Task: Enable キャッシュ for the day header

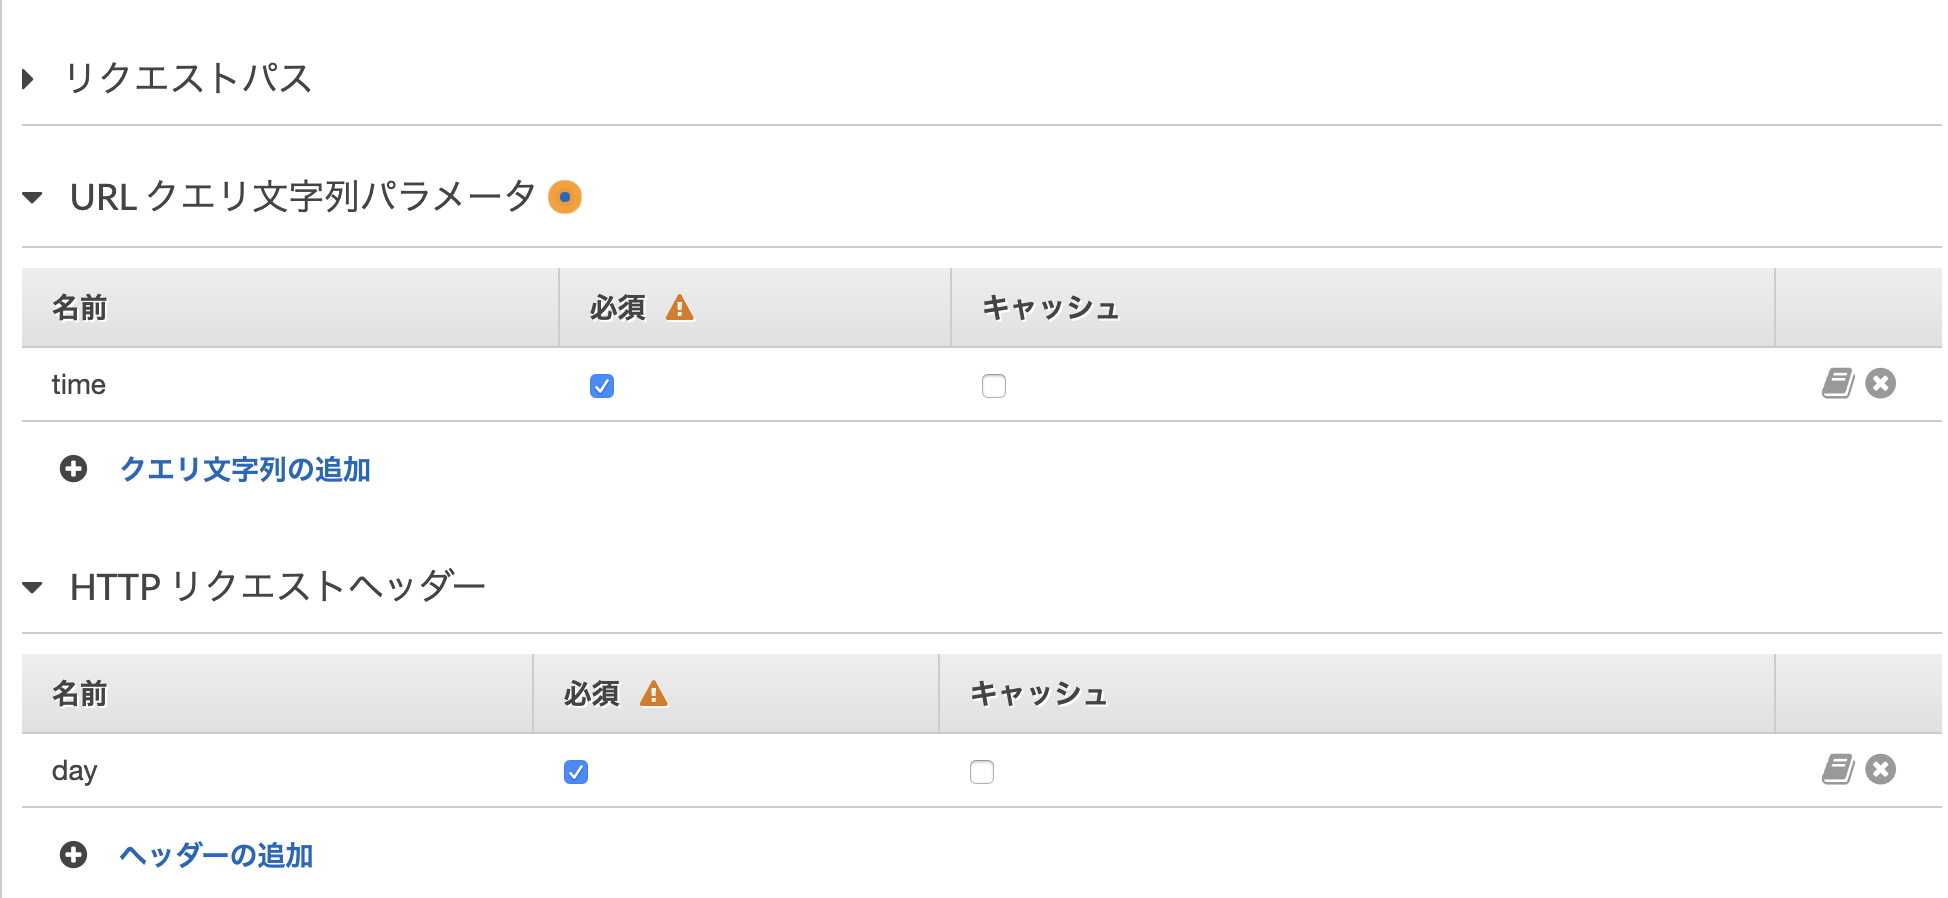Action: coord(981,771)
